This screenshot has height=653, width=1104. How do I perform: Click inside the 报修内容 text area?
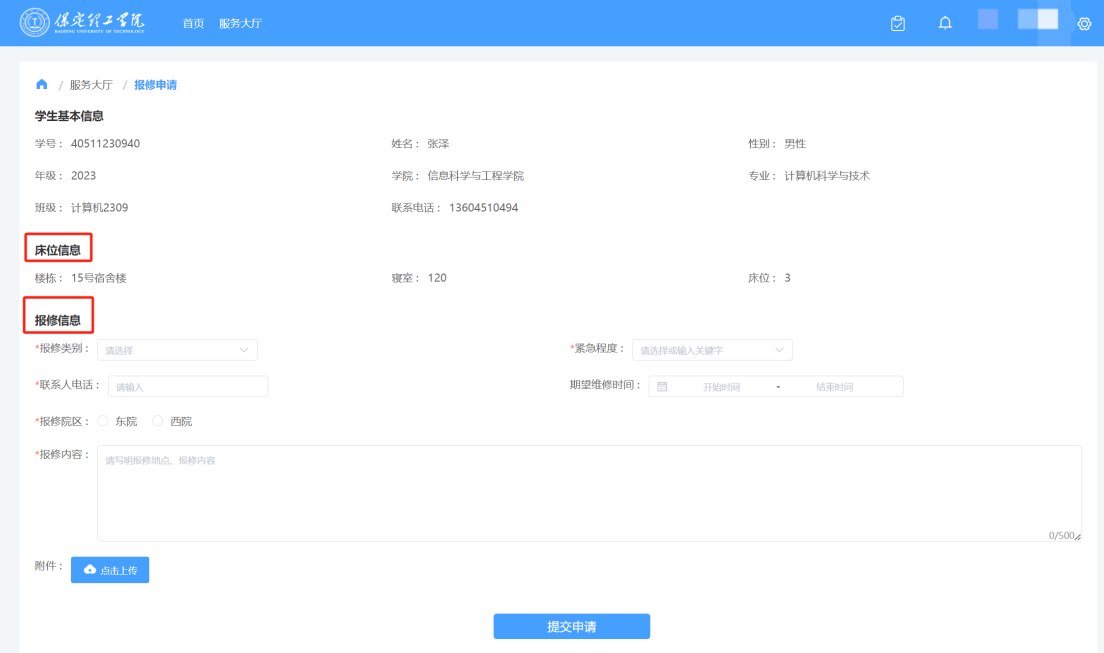pos(589,494)
